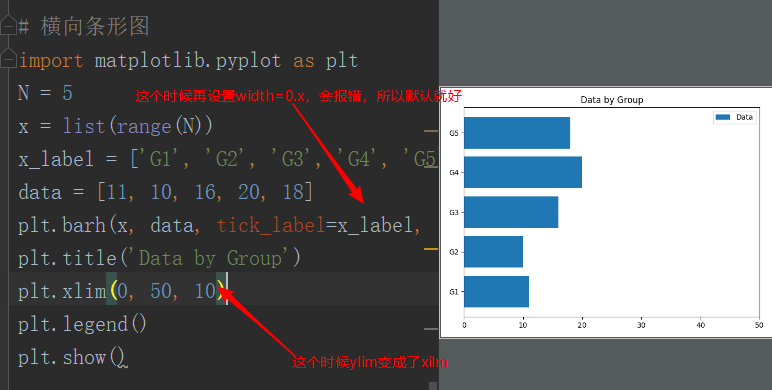Click the 'Data' legend label in chart
The width and height of the screenshot is (772, 390).
tap(744, 117)
